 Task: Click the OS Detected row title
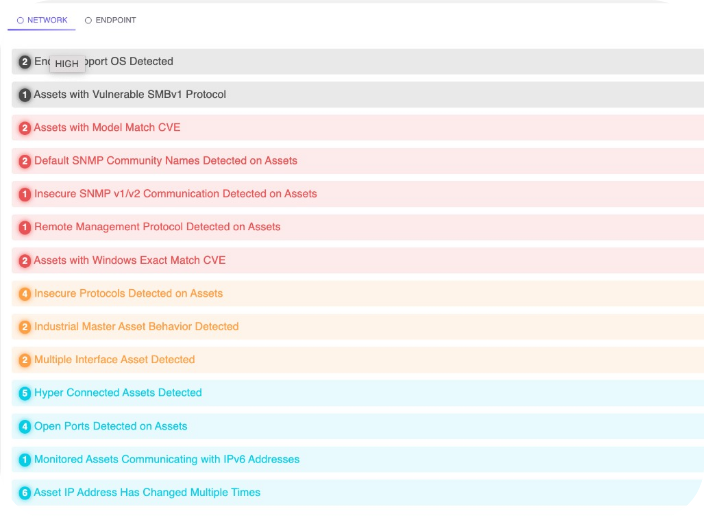104,62
